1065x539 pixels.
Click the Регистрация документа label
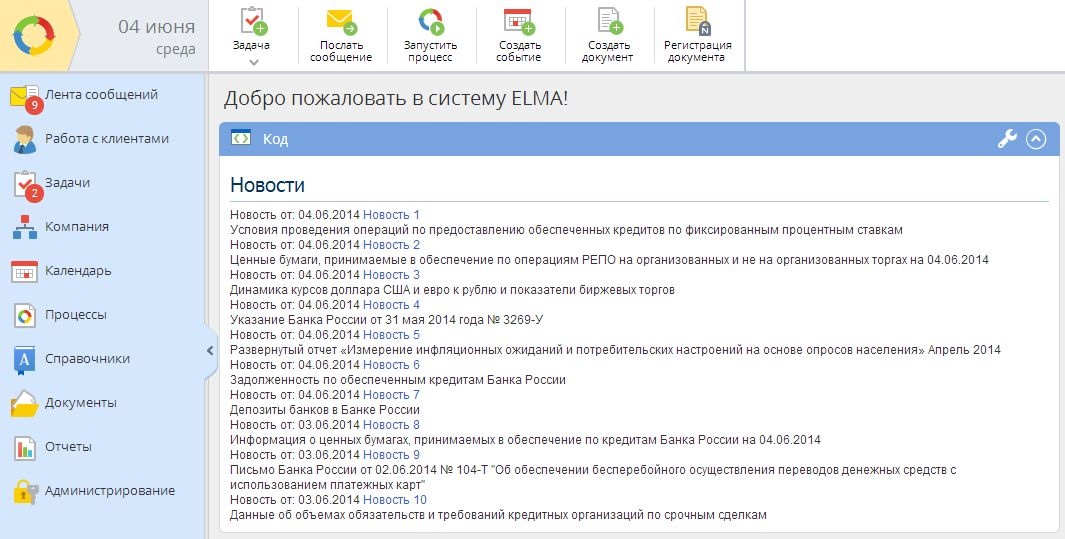[698, 51]
